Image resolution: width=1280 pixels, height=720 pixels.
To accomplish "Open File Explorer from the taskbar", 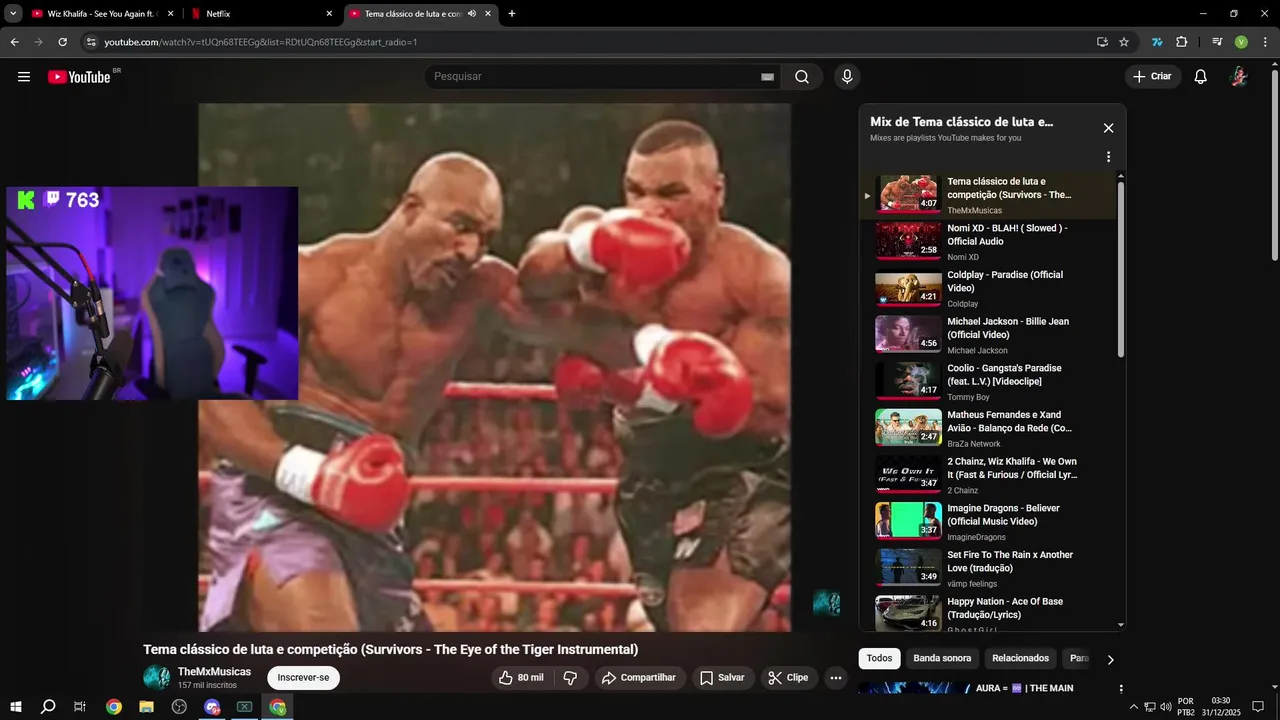I will pyautogui.click(x=146, y=706).
